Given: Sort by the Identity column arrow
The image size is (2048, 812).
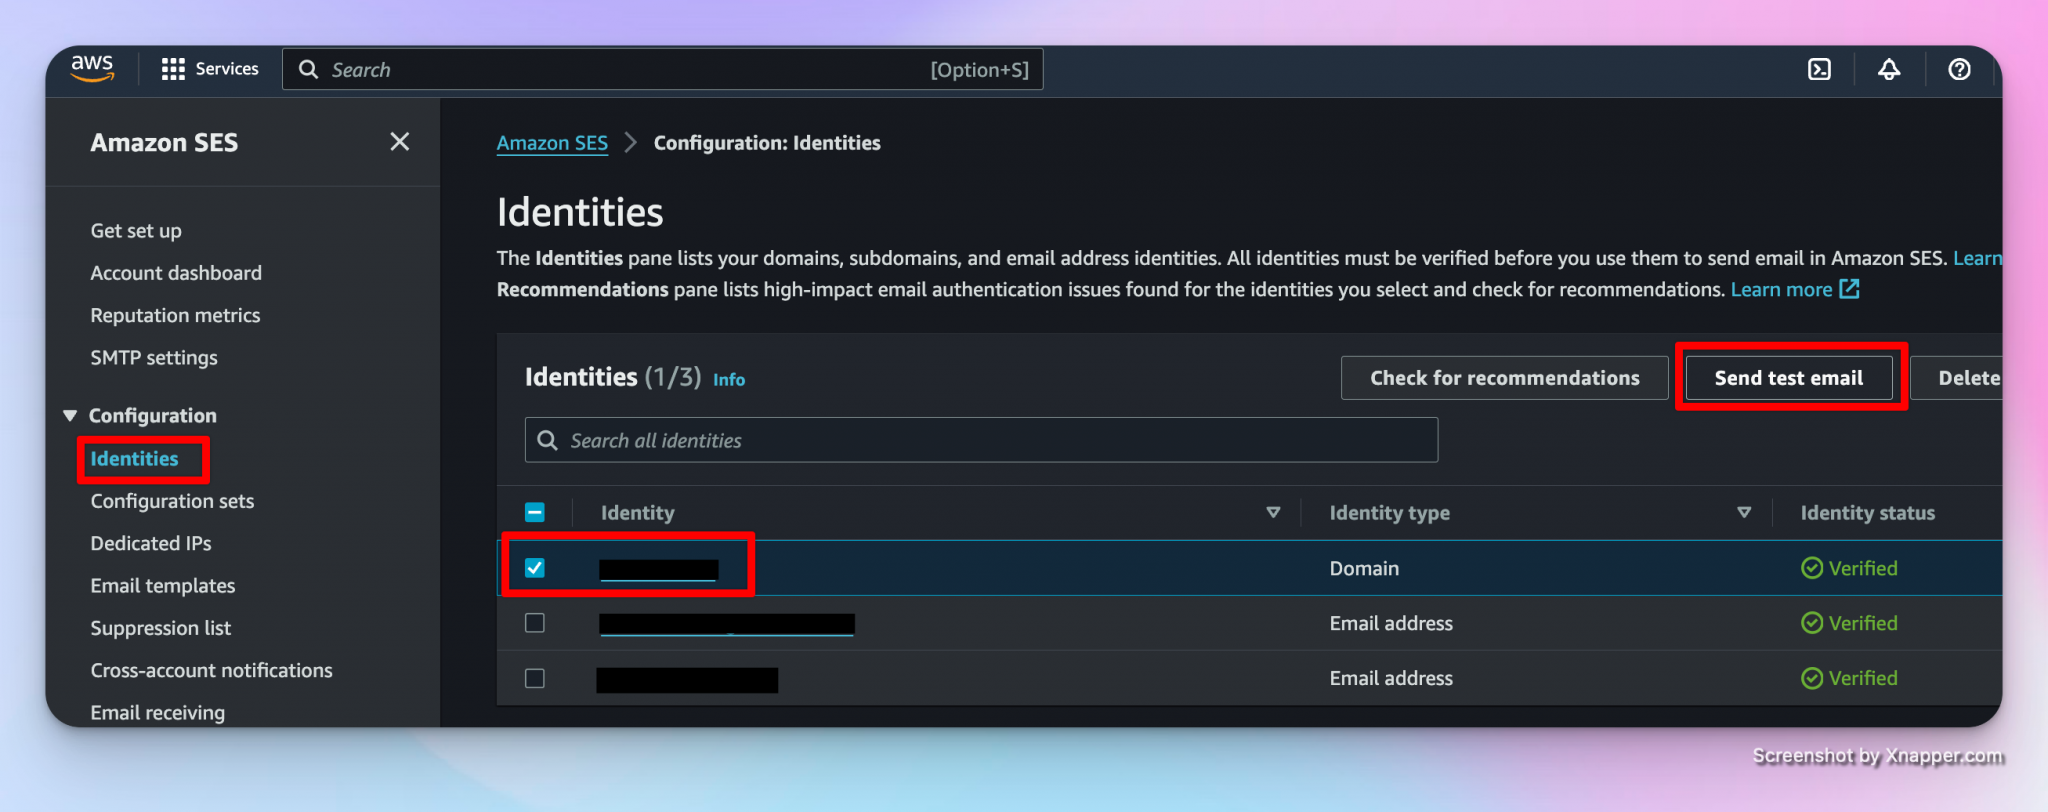Looking at the screenshot, I should [1272, 513].
